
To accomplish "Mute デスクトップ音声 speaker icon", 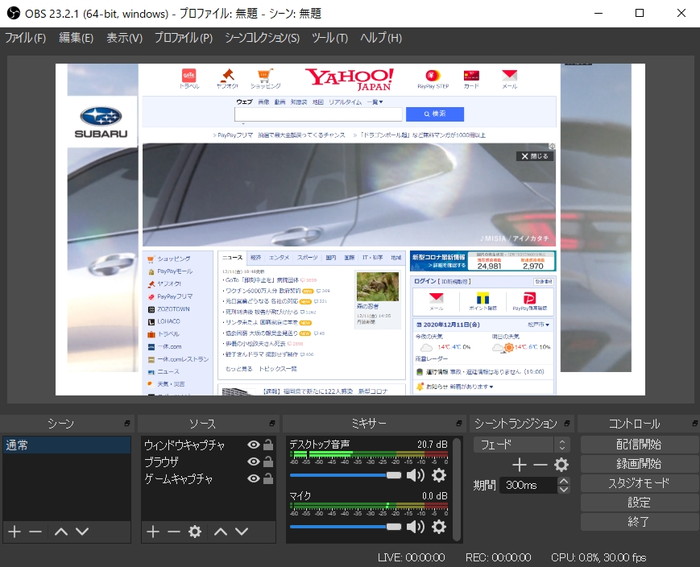I will [x=415, y=475].
